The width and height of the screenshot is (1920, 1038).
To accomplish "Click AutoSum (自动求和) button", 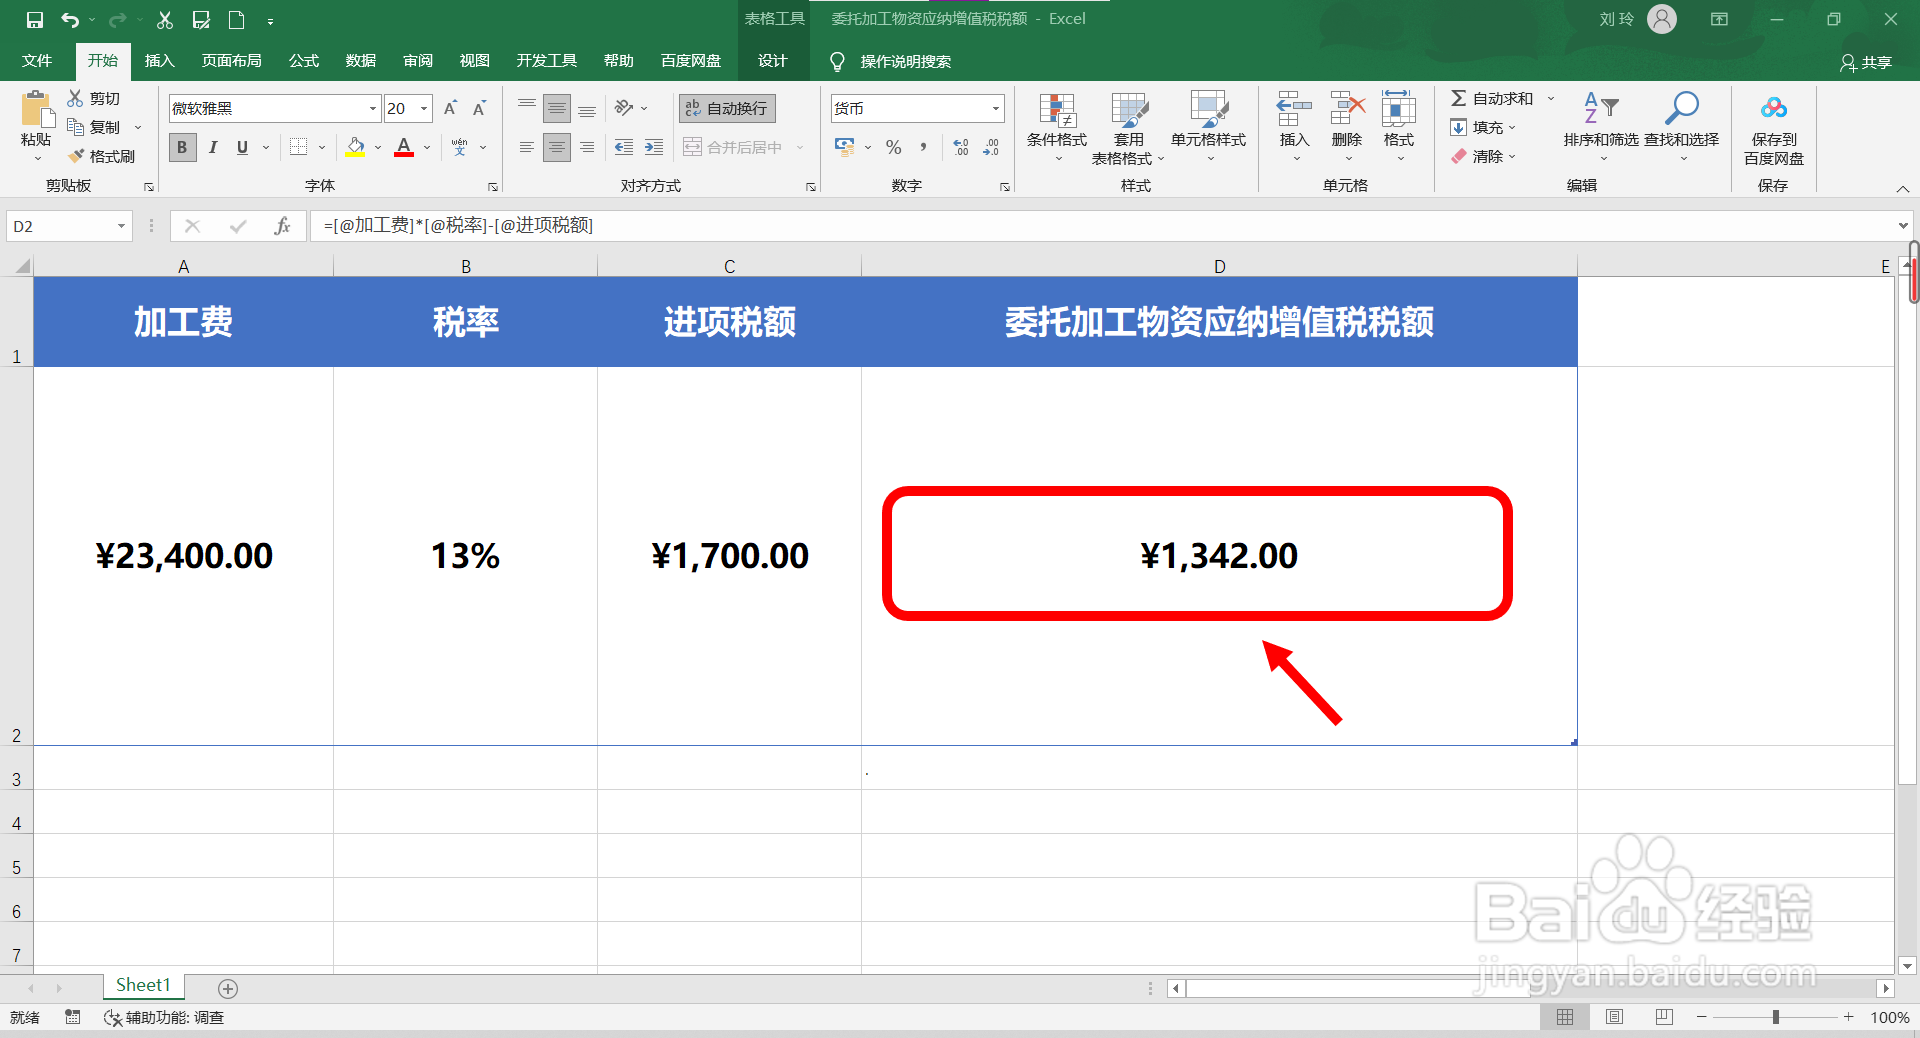I will pos(1492,98).
